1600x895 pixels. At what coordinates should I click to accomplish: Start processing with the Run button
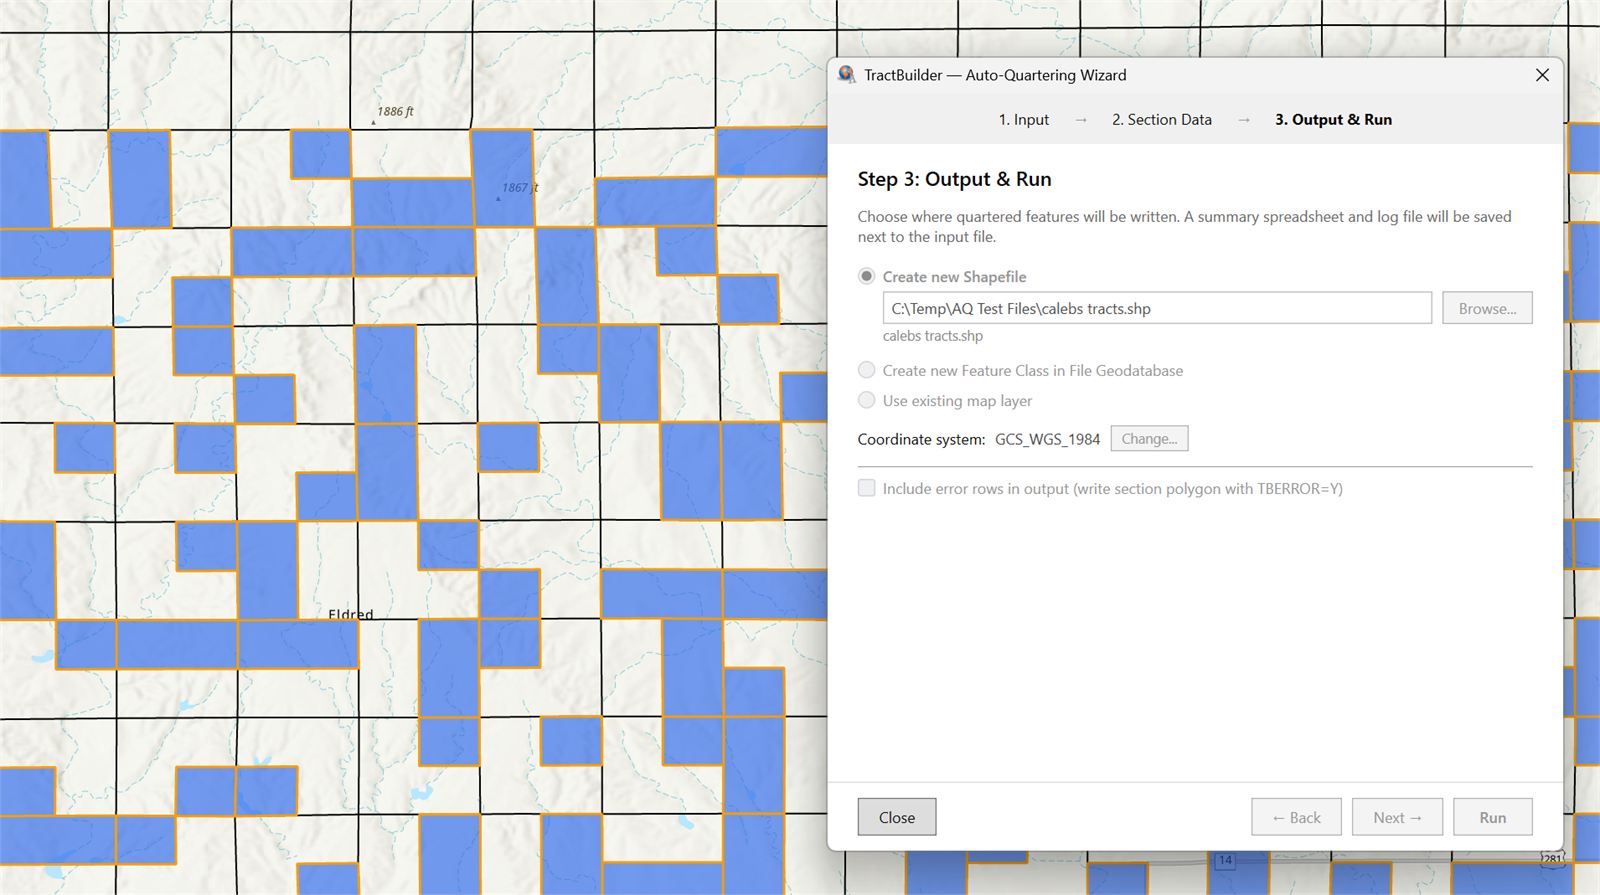pyautogui.click(x=1492, y=818)
